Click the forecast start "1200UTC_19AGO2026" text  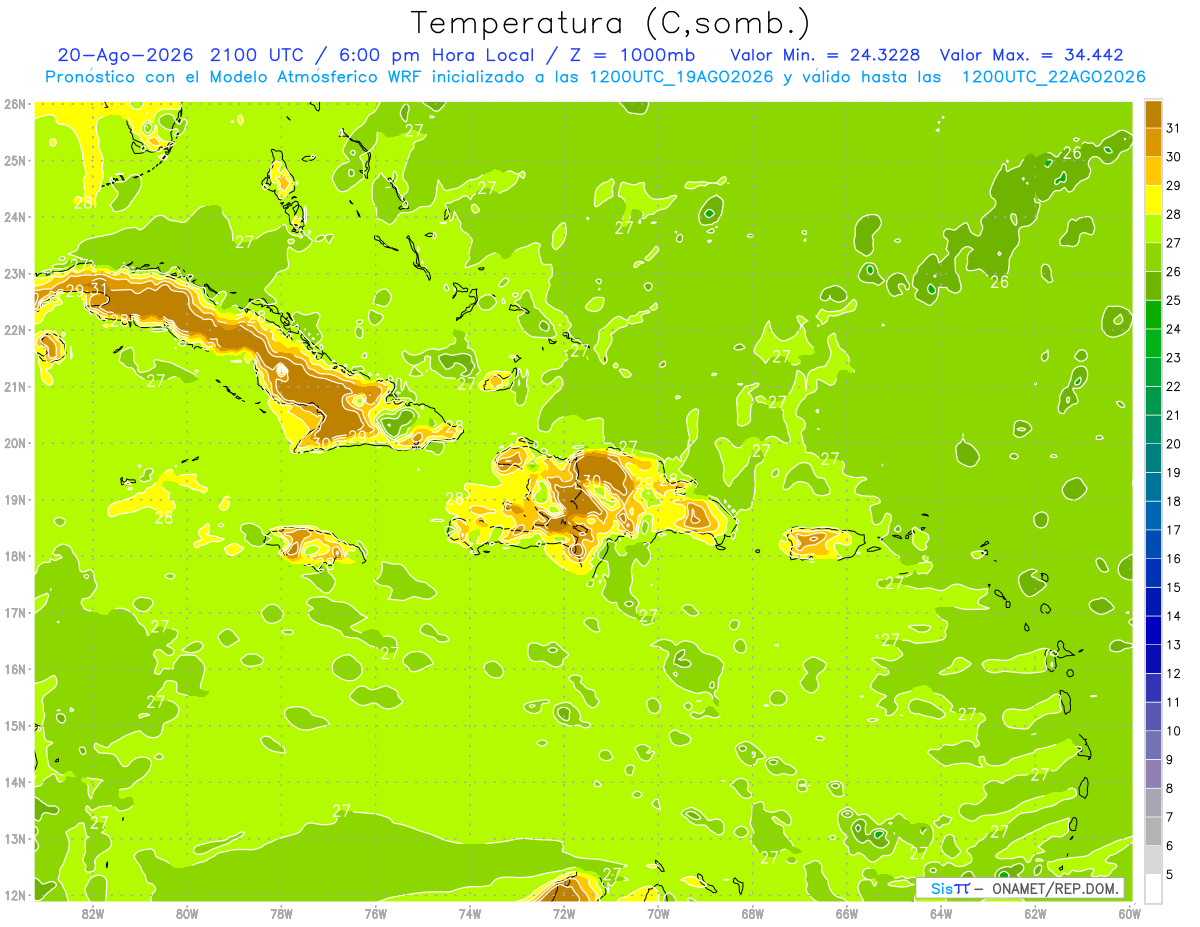tap(682, 77)
